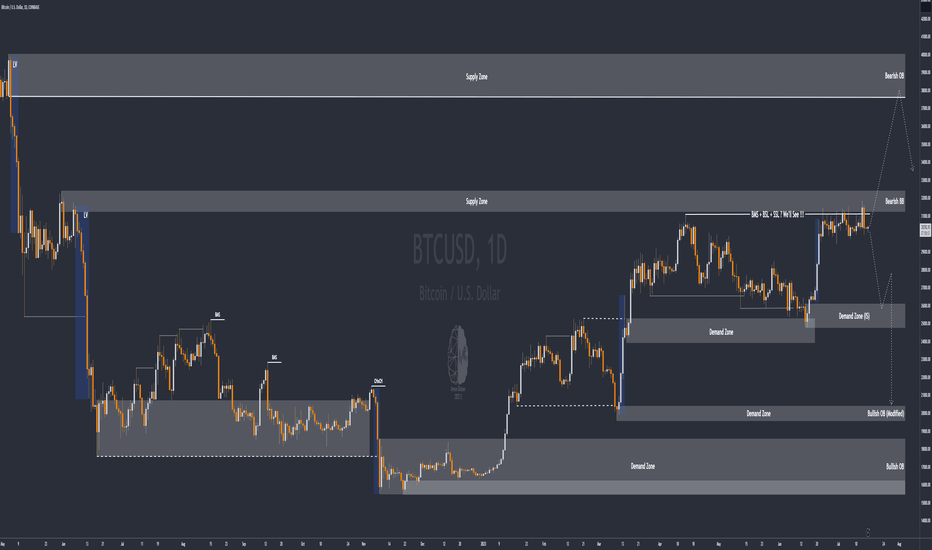
Task: Select the 'Bearish OB' label in the top supply zone
Action: pos(894,76)
